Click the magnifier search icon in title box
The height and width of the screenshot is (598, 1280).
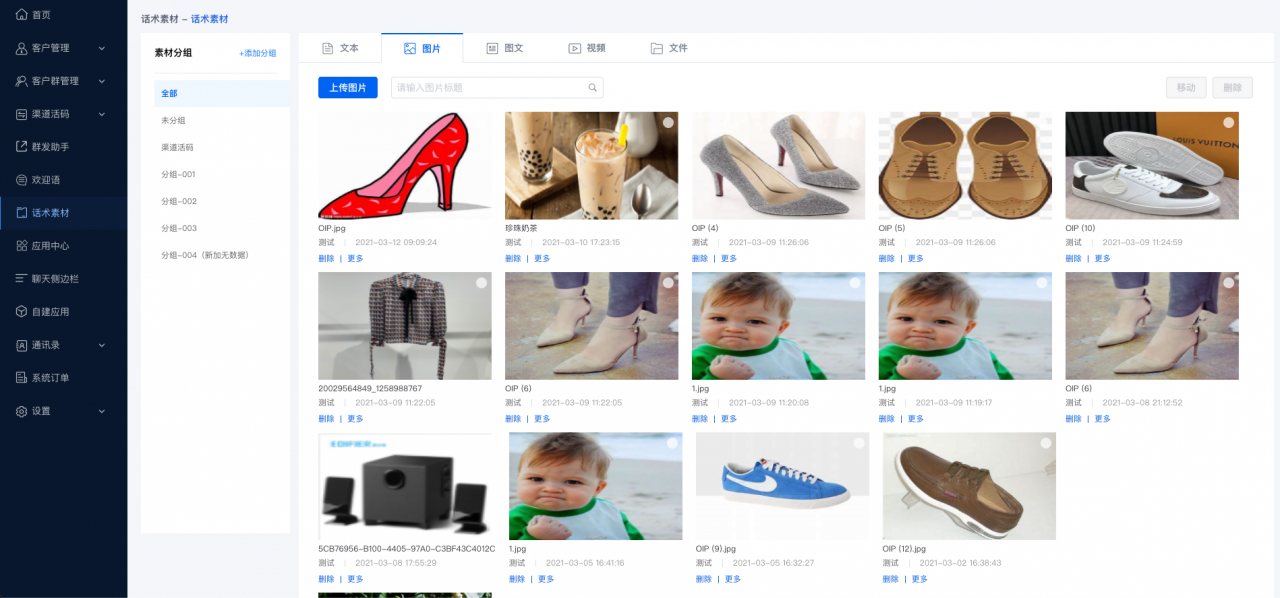tap(592, 88)
